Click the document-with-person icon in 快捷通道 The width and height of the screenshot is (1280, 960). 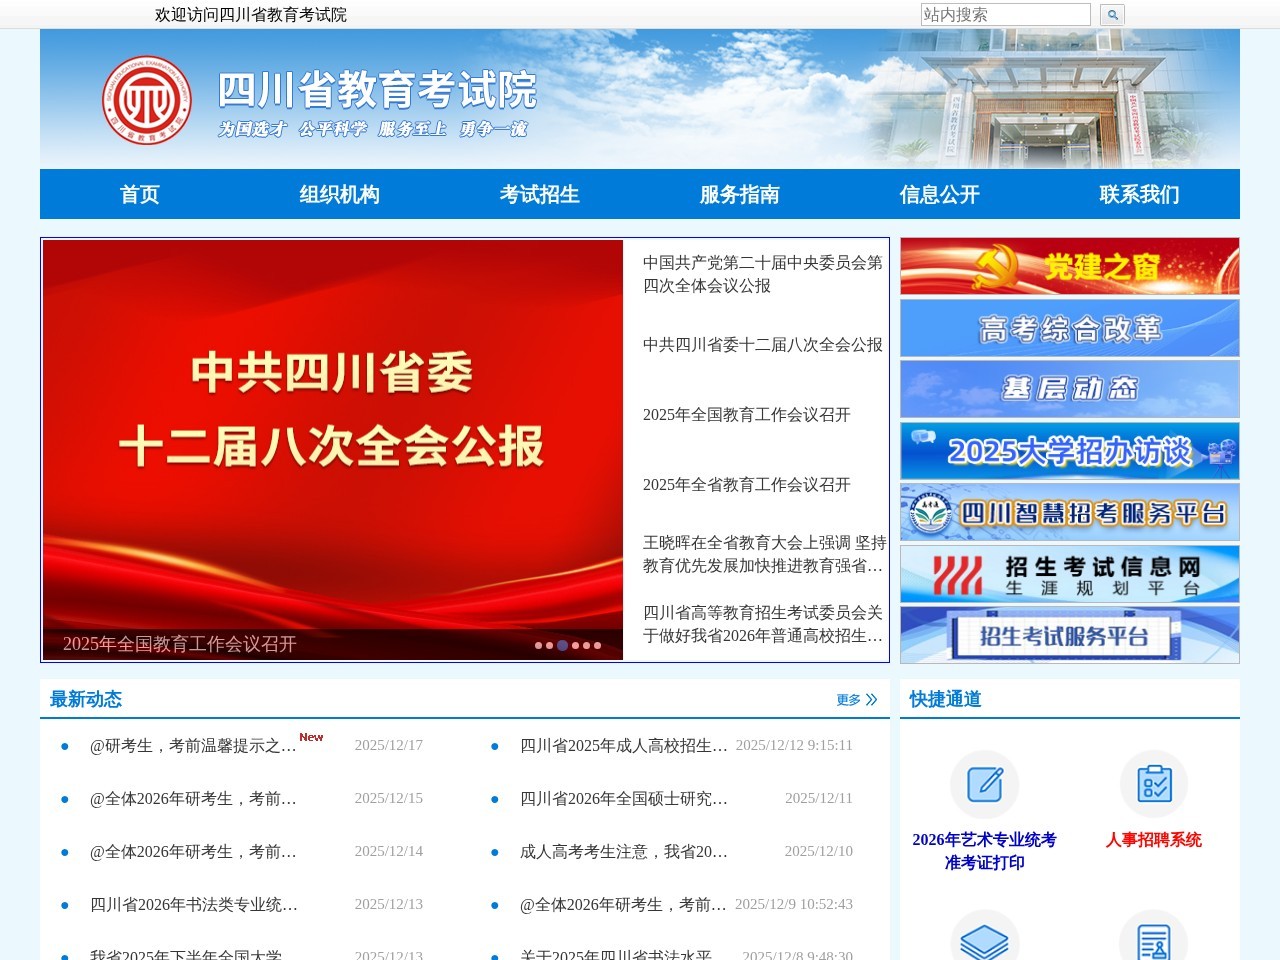(1155, 940)
